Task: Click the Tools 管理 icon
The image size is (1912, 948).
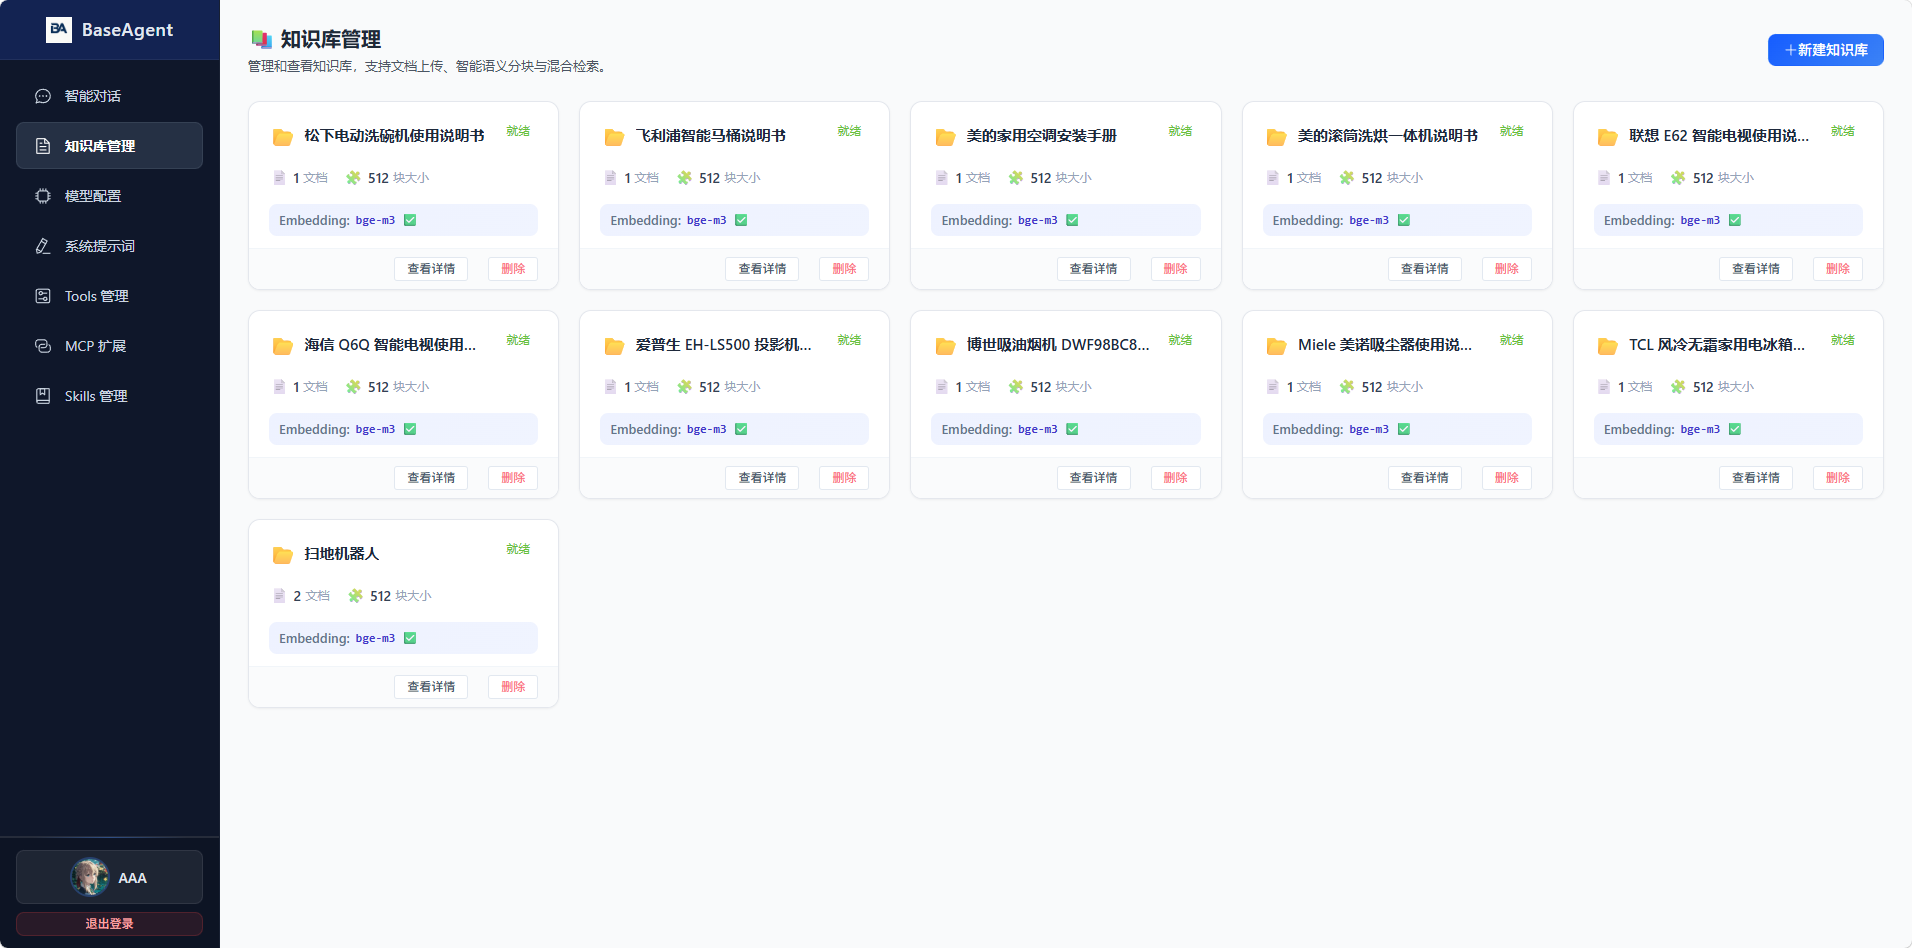Action: [x=43, y=296]
